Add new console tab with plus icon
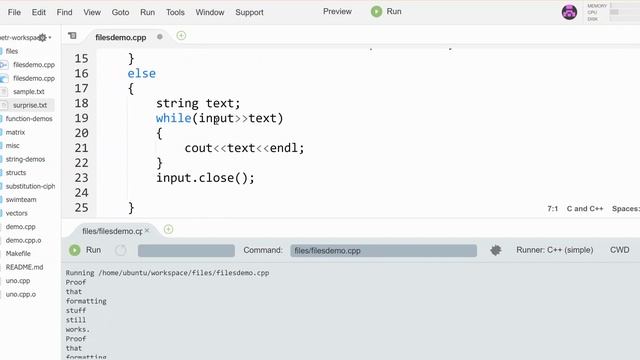Image resolution: width=640 pixels, height=360 pixels. [x=168, y=229]
